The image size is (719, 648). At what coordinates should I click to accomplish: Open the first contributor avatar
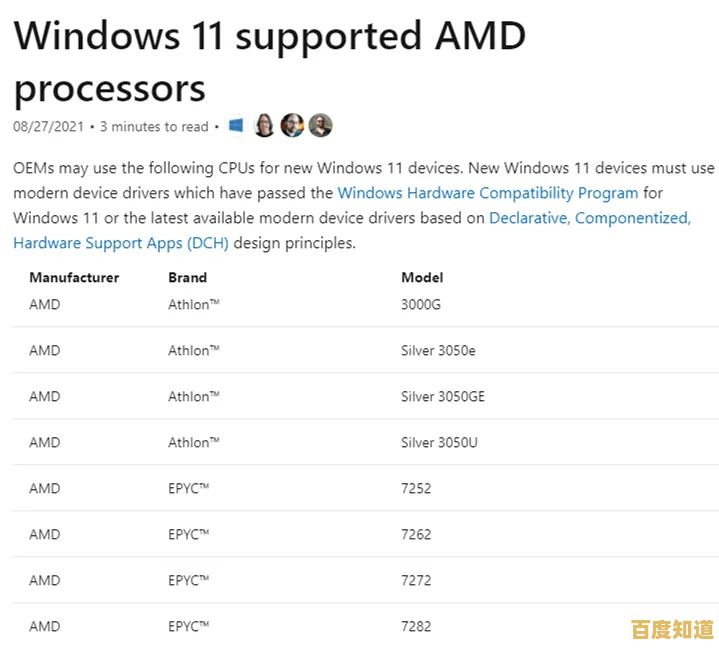coord(264,126)
